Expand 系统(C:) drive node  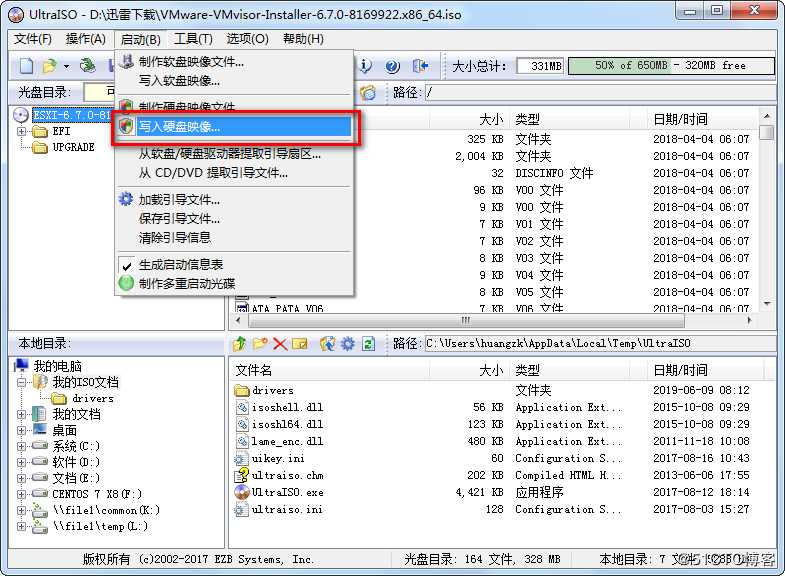coord(21,446)
